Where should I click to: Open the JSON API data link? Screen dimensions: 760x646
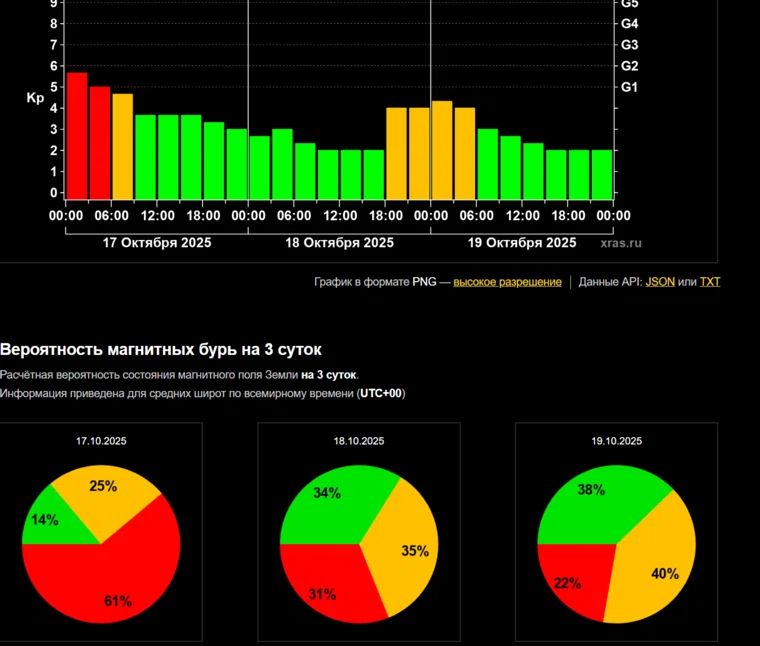[660, 282]
